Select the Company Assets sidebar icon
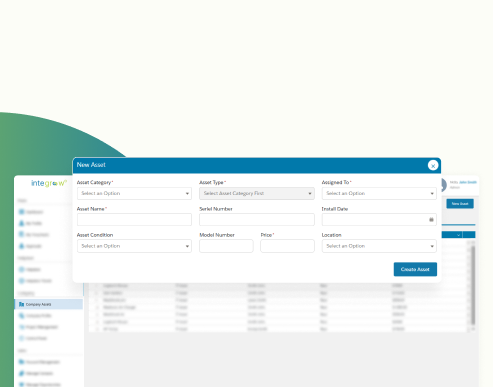Screen dimensions: 493x387 pos(21,304)
